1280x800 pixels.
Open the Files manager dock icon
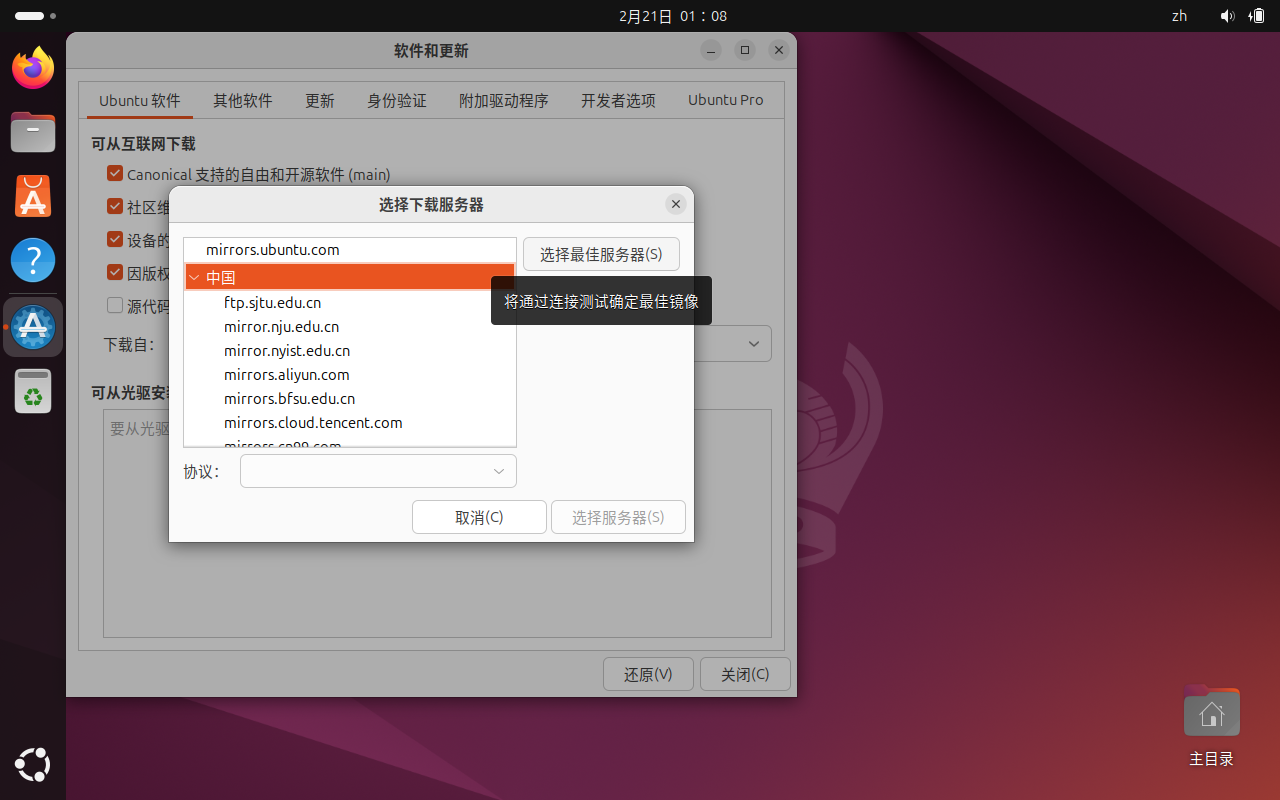[x=33, y=132]
